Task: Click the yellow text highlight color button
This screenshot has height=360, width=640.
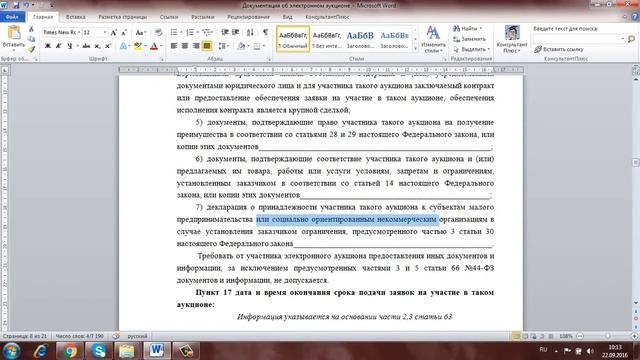Action: [x=138, y=46]
